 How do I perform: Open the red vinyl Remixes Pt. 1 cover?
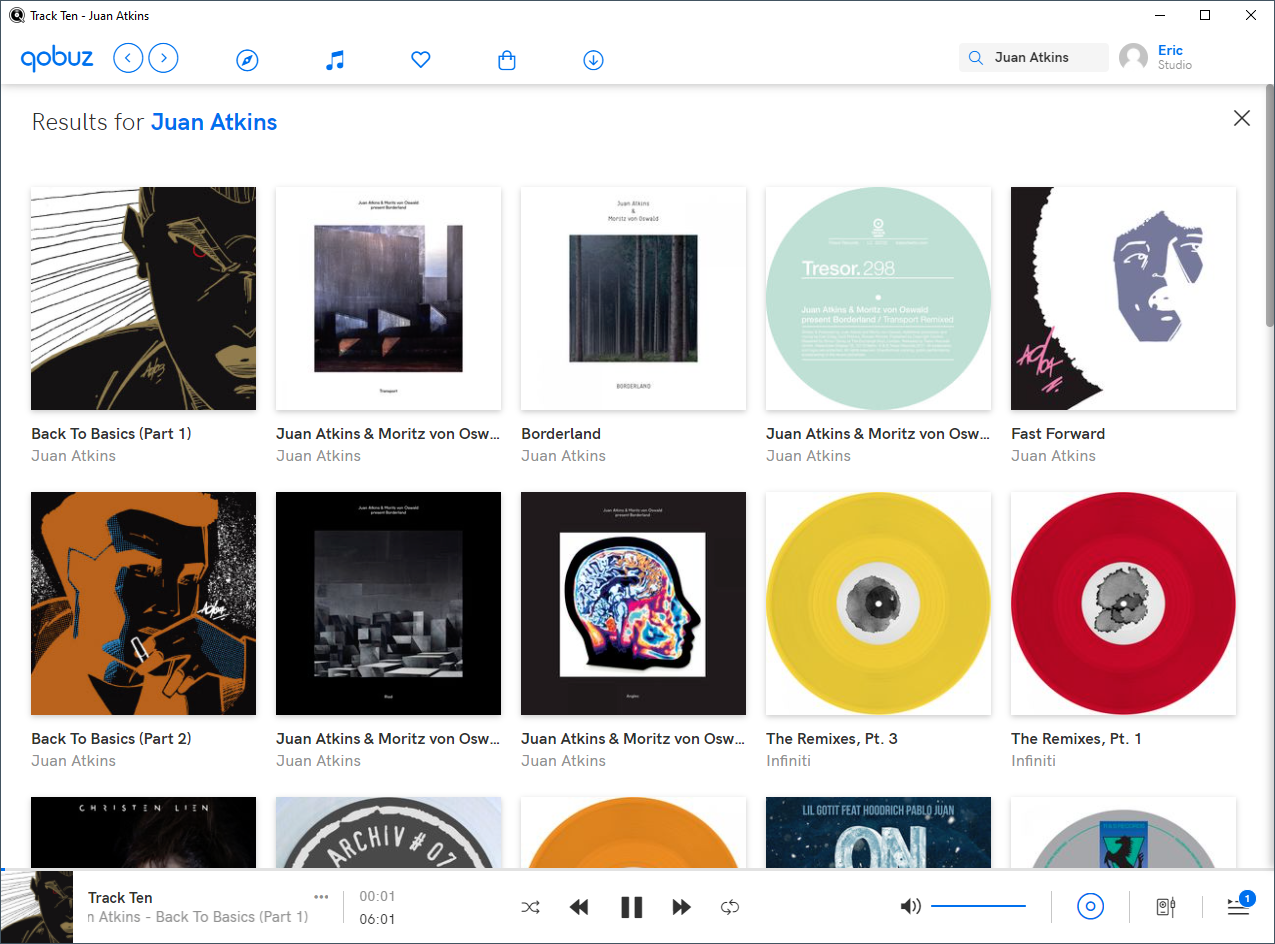click(1123, 603)
